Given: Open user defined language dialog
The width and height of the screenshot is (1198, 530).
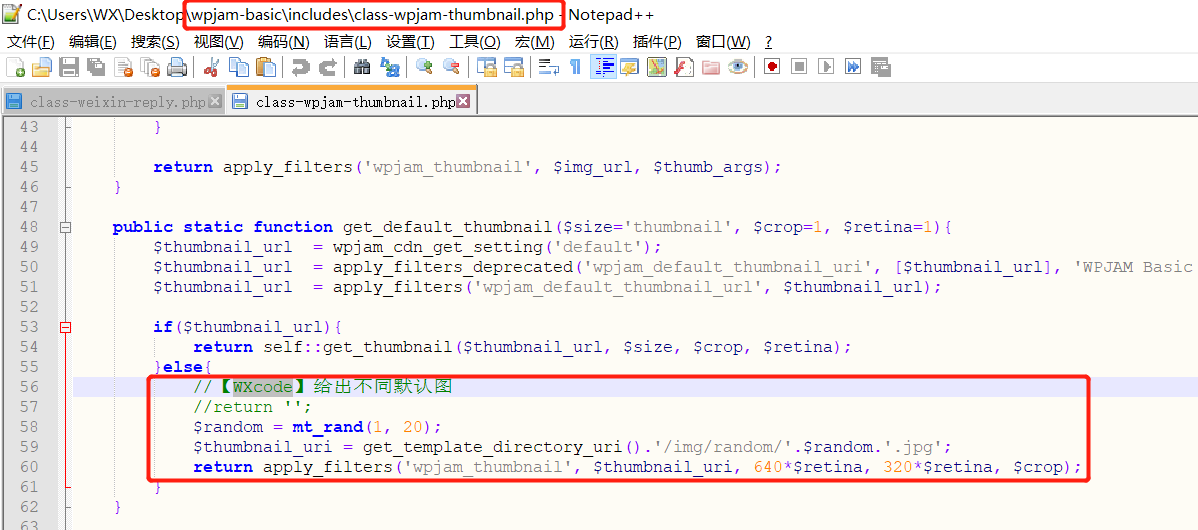Looking at the screenshot, I should [630, 67].
